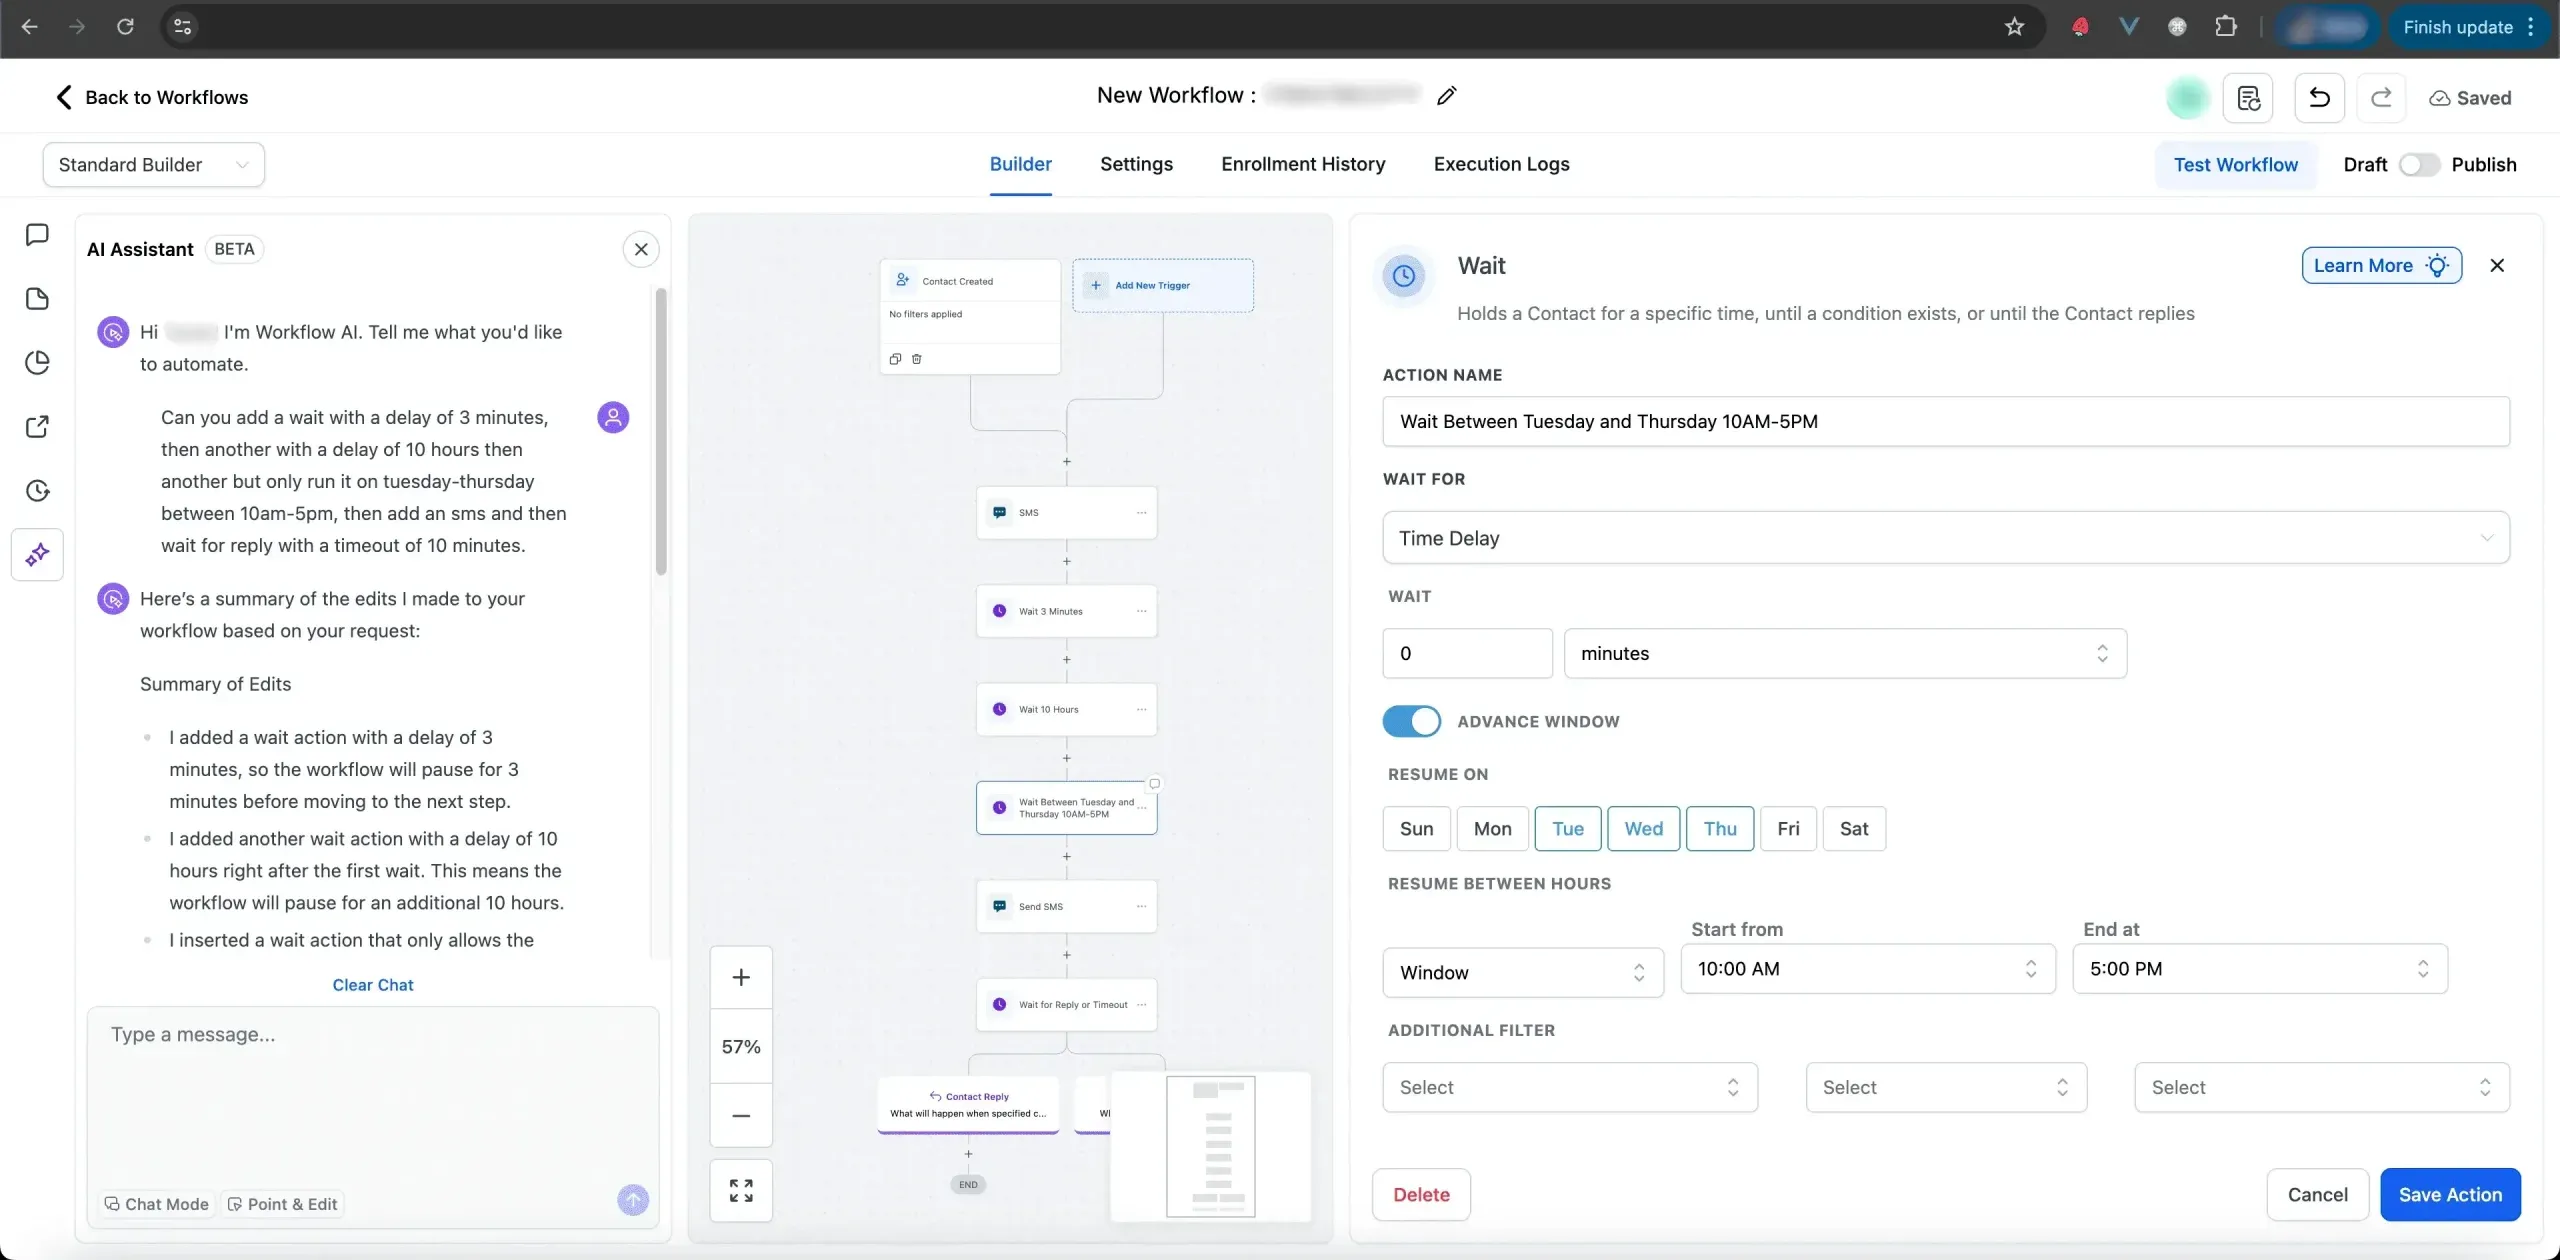Open the History clock panel

pyautogui.click(x=37, y=490)
